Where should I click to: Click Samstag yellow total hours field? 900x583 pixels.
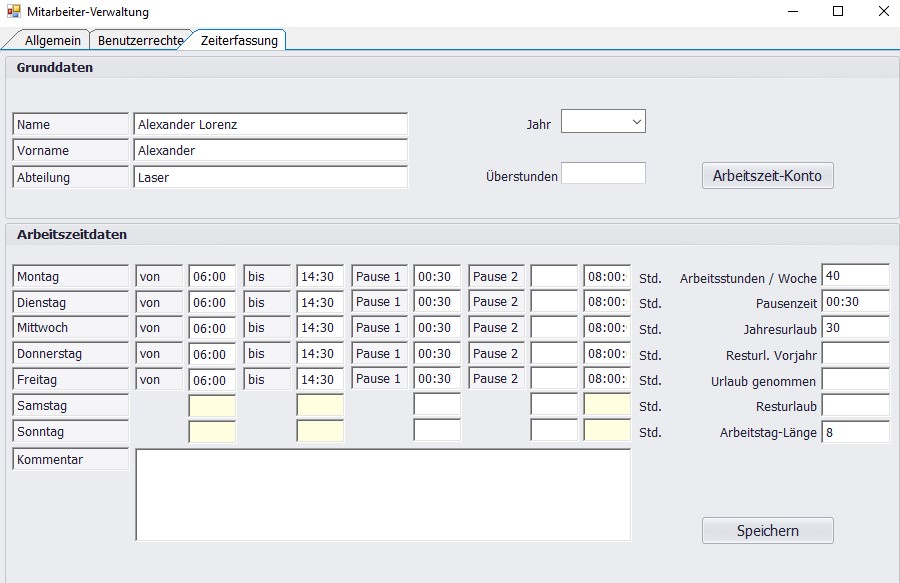point(607,405)
